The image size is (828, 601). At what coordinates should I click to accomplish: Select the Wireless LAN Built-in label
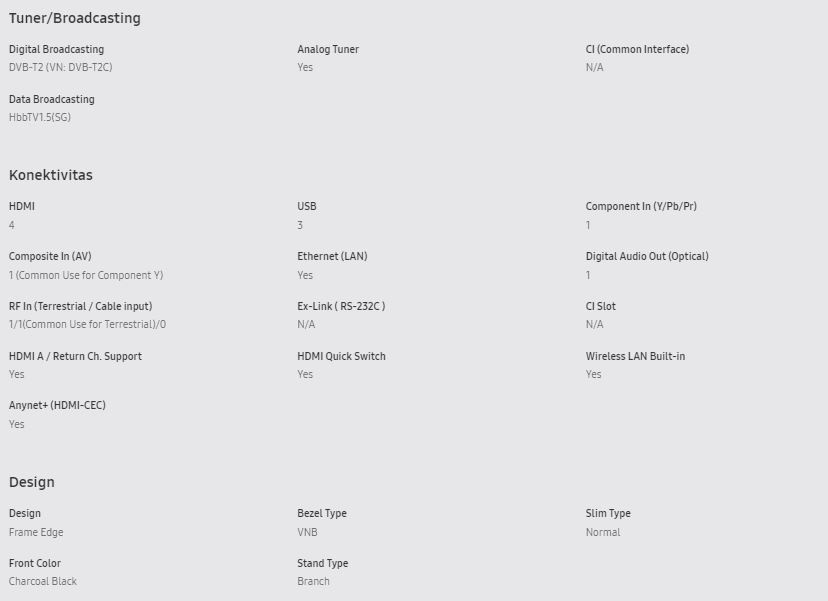tap(635, 356)
